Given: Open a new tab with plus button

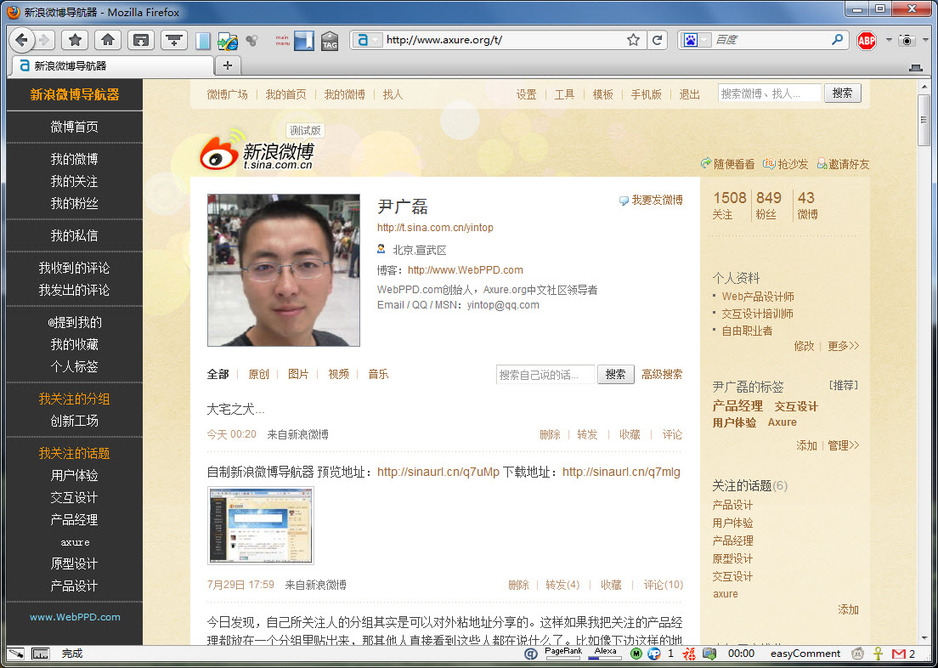Looking at the screenshot, I should click(227, 65).
